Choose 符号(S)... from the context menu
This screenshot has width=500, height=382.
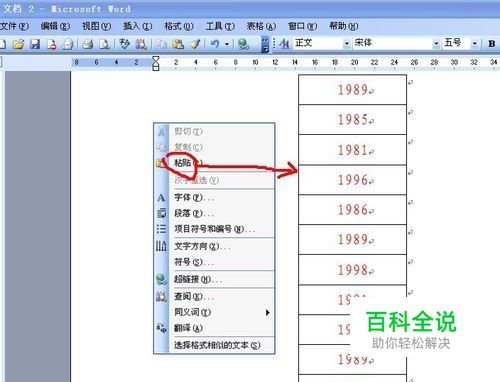[214, 262]
